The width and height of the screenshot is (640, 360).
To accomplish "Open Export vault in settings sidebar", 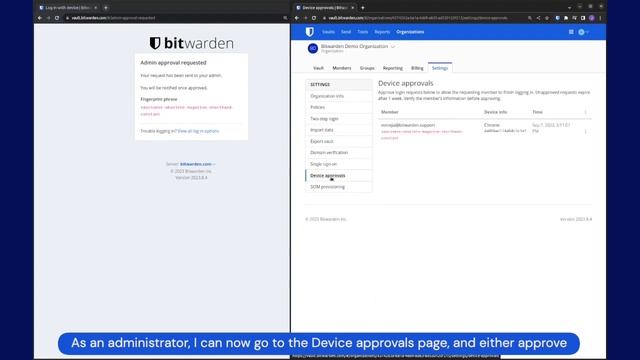I will [338, 141].
